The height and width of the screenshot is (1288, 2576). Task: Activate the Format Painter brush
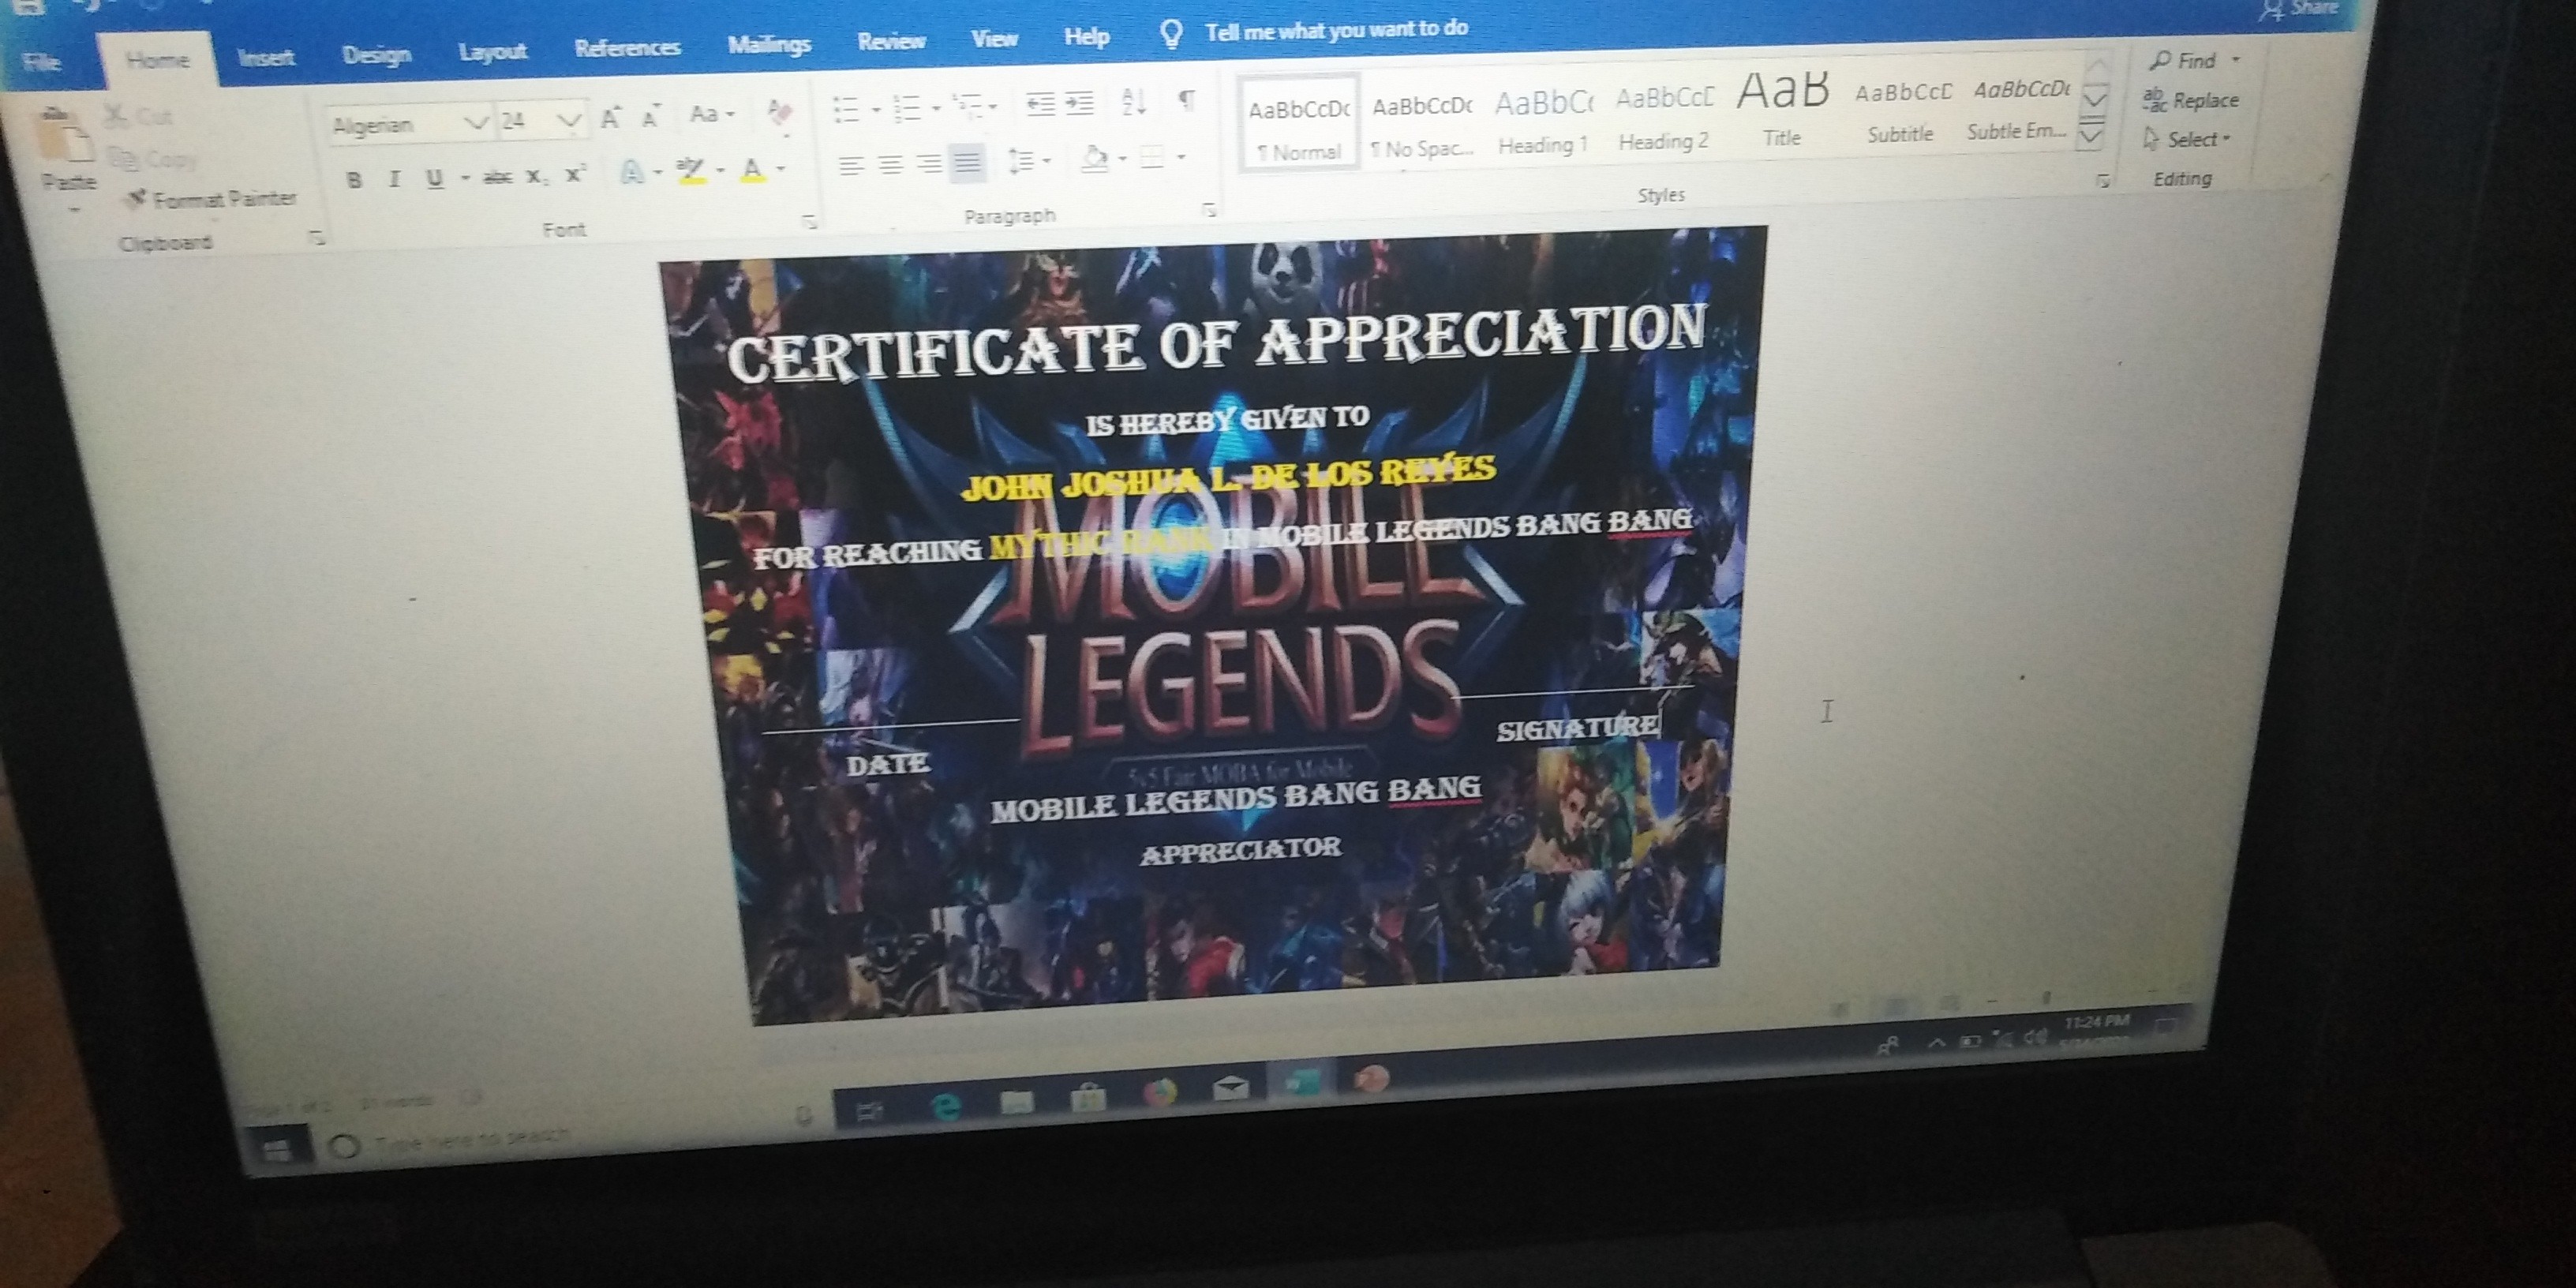(x=138, y=198)
